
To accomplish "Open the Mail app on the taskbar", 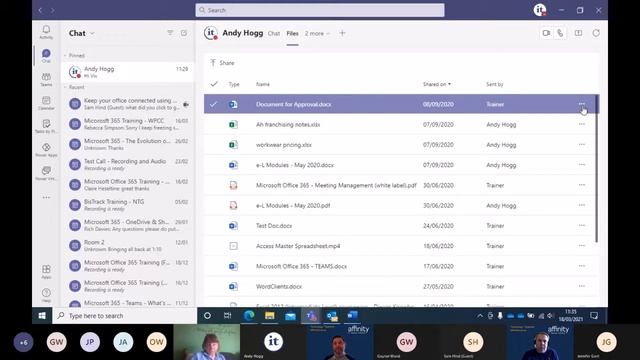I will click(x=290, y=316).
